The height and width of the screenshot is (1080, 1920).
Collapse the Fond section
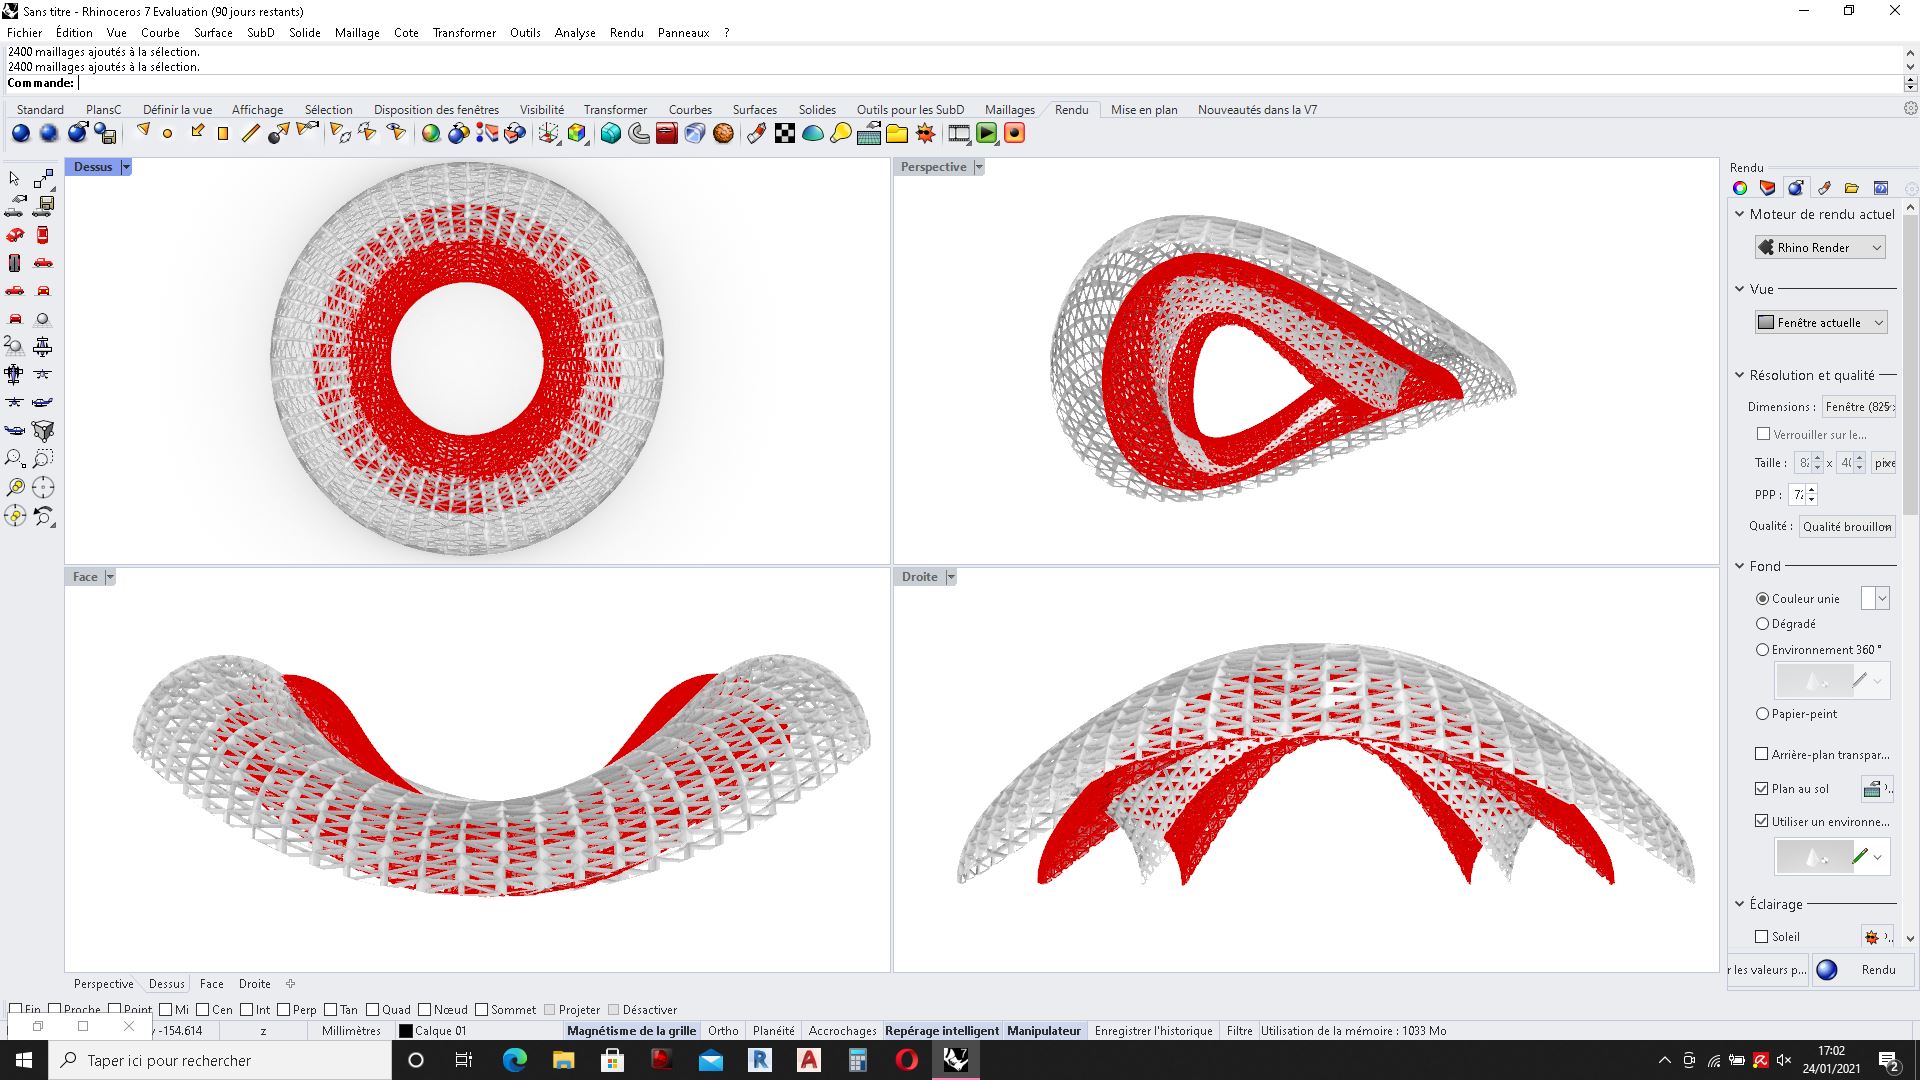point(1739,566)
